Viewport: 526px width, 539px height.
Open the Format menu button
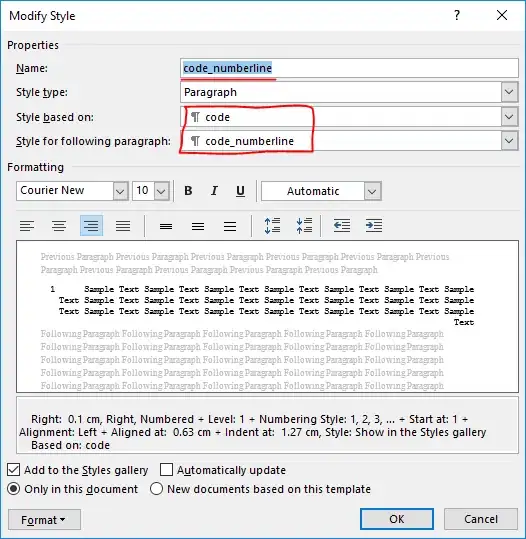44,520
